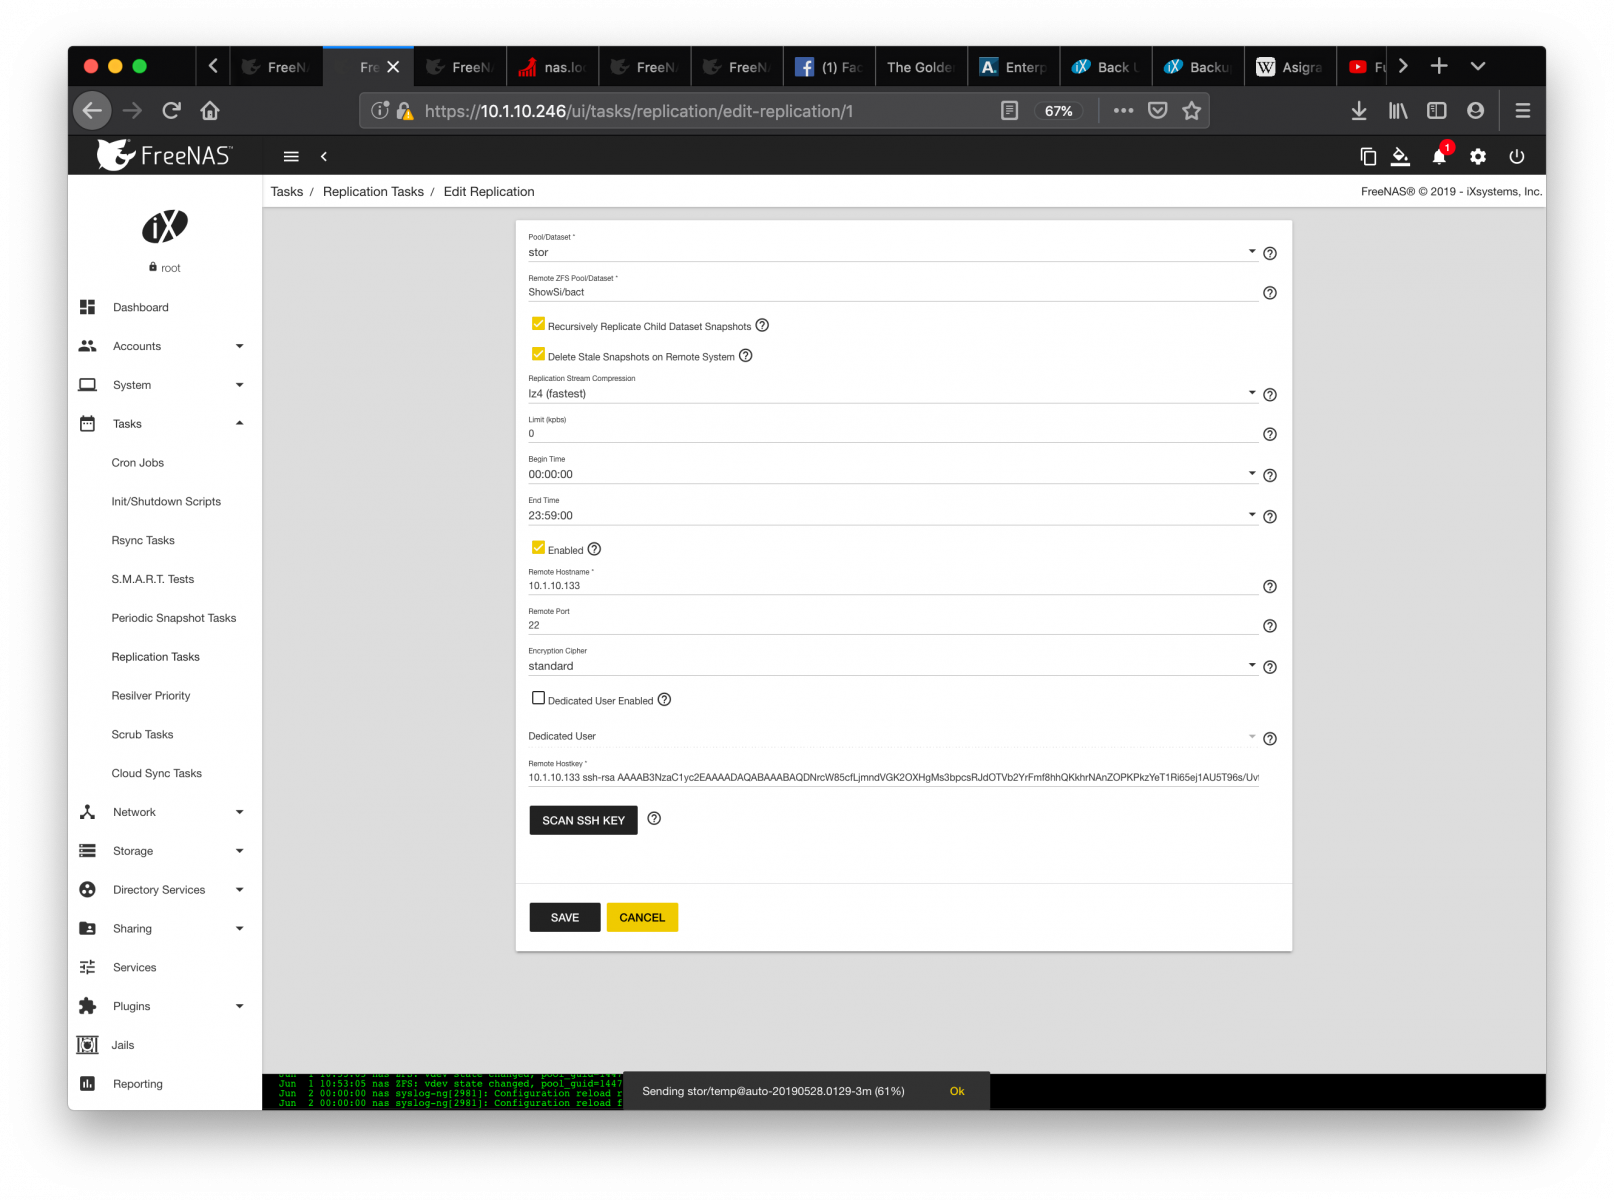Click the Limit (kbps) input field
The width and height of the screenshot is (1614, 1200).
pyautogui.click(x=892, y=433)
